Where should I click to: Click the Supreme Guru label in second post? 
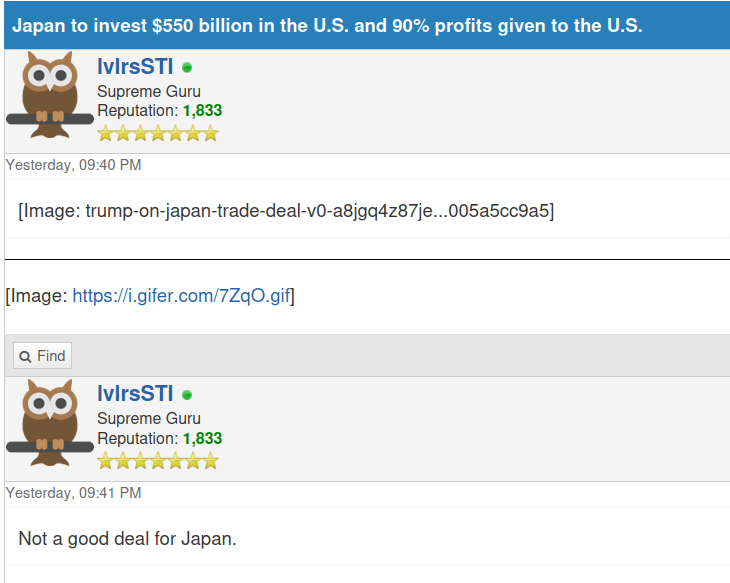point(149,419)
